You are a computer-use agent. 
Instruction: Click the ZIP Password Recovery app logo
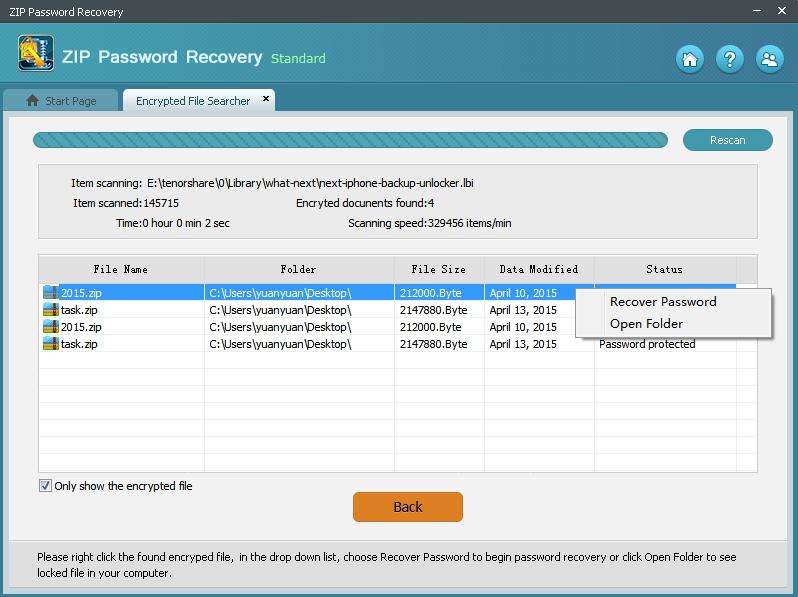pyautogui.click(x=36, y=53)
